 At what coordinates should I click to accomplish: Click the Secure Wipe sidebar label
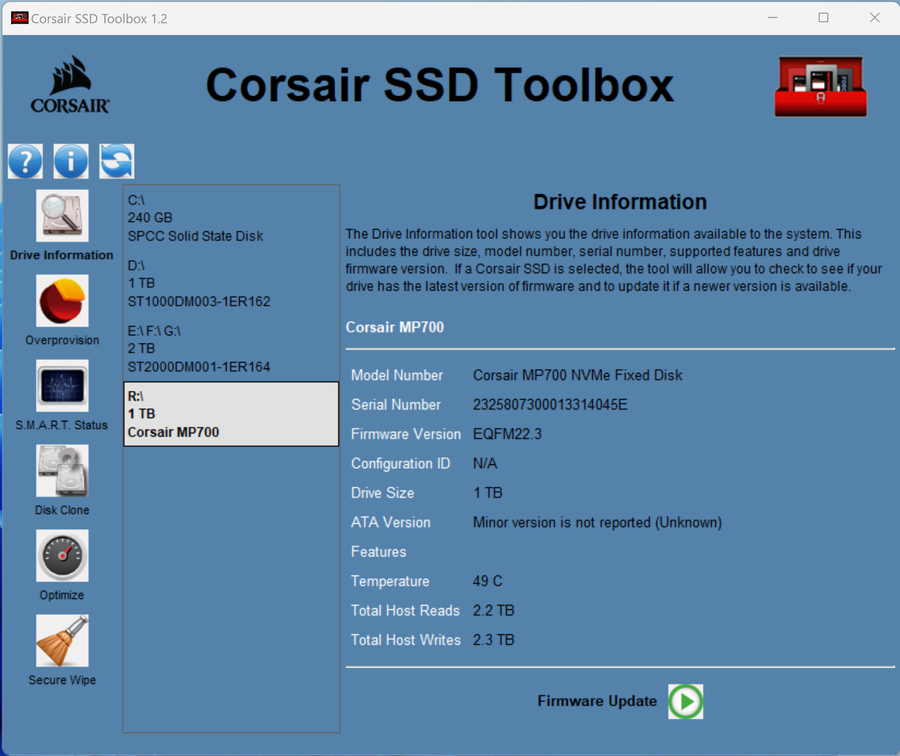coord(62,680)
